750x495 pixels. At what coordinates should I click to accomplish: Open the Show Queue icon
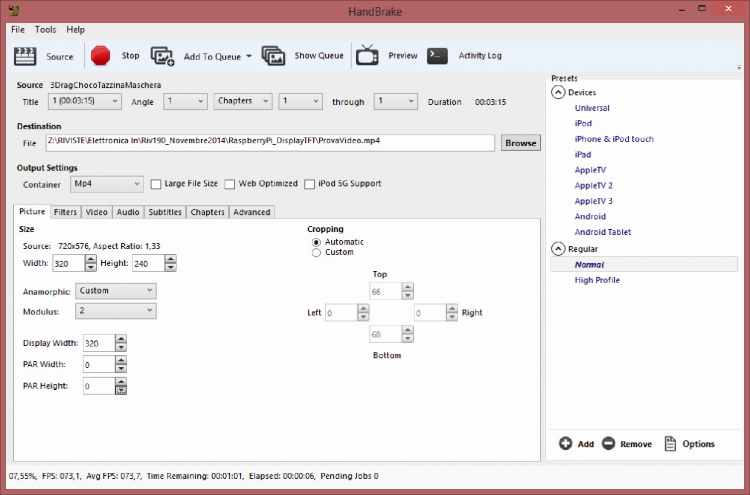[274, 55]
